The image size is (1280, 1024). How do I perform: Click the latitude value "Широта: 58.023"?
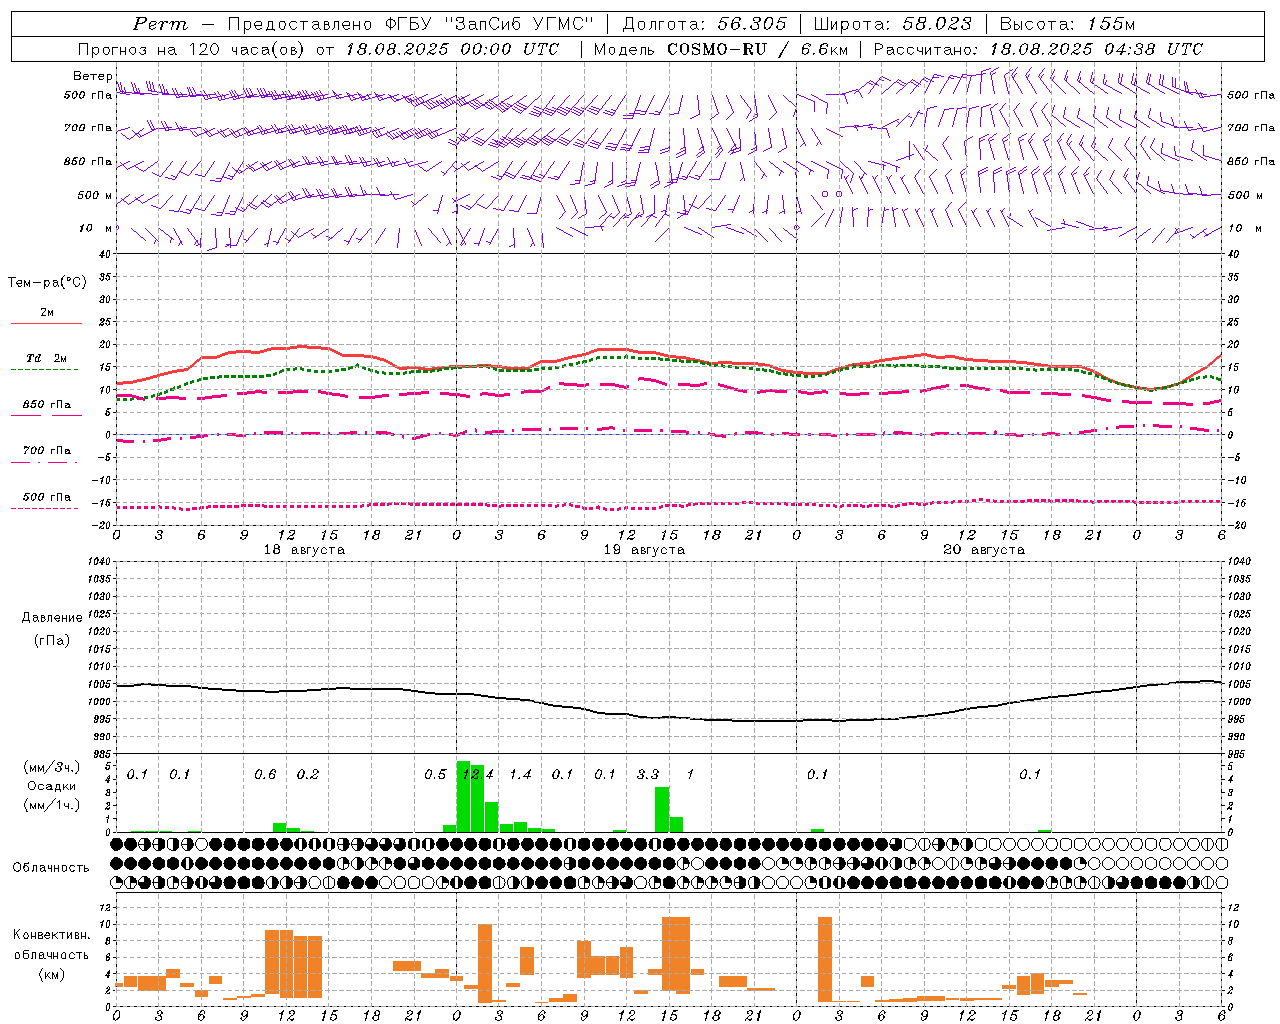[x=892, y=24]
